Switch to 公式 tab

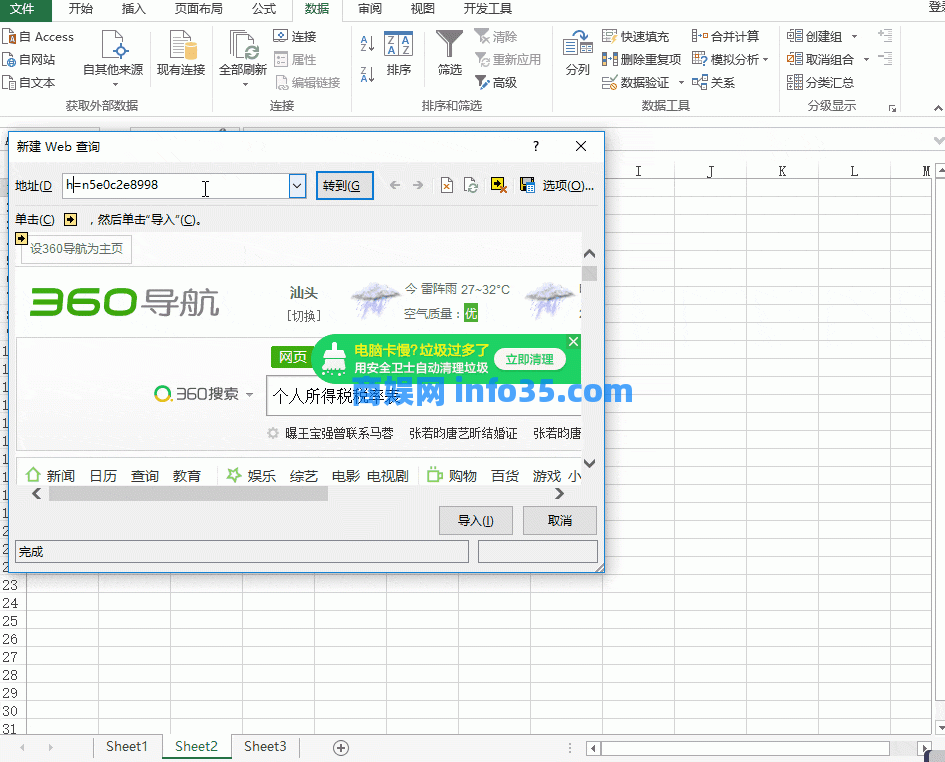coord(264,8)
